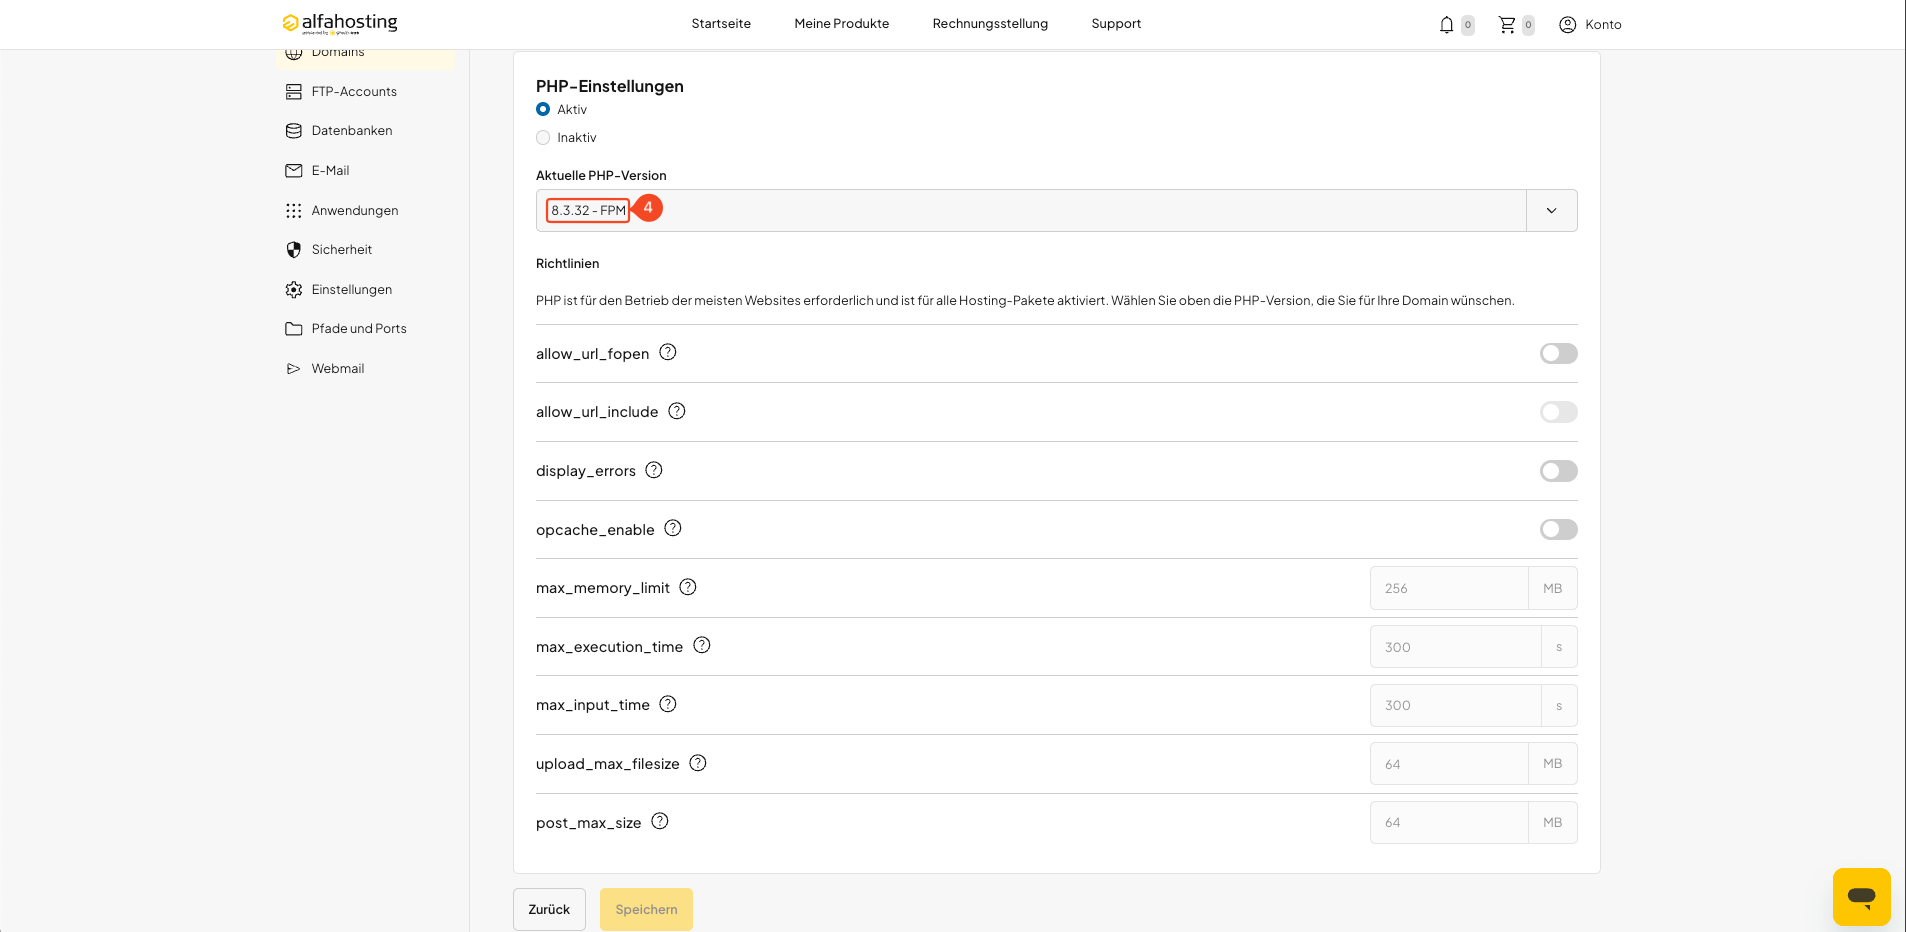
Task: Show help for opcache_enable
Action: pyautogui.click(x=673, y=528)
